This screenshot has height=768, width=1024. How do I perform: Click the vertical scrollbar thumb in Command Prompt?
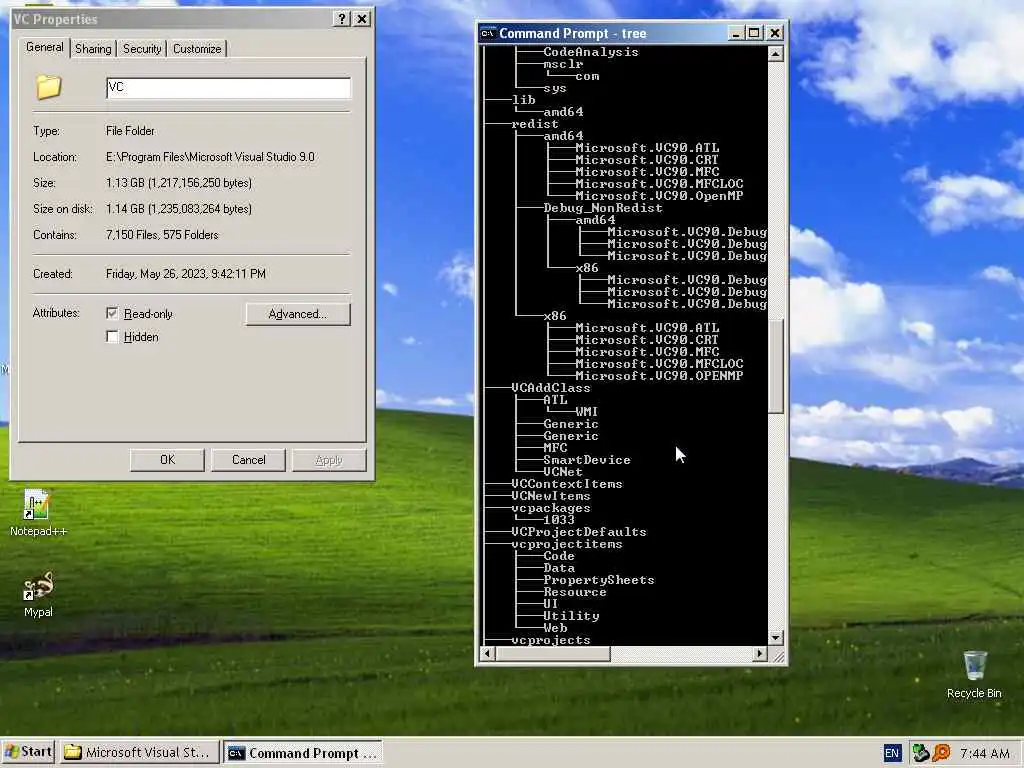775,366
